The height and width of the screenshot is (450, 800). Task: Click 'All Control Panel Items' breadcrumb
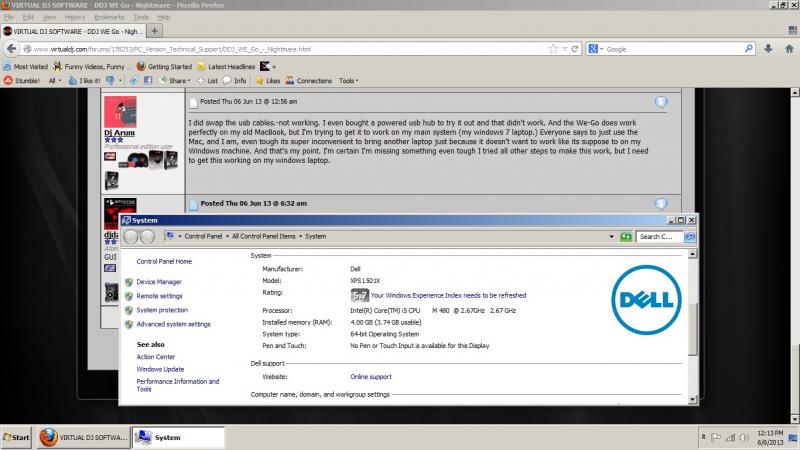[x=263, y=236]
